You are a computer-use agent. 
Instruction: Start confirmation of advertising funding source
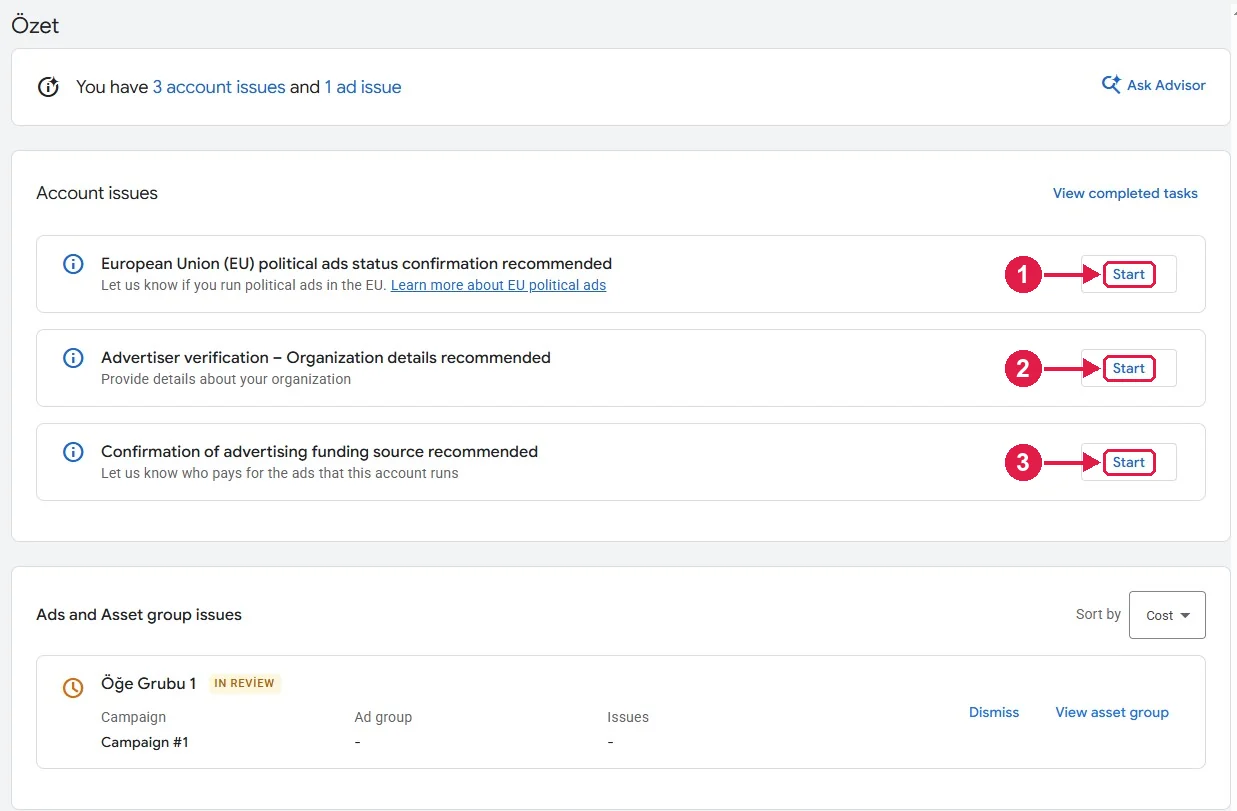1129,462
